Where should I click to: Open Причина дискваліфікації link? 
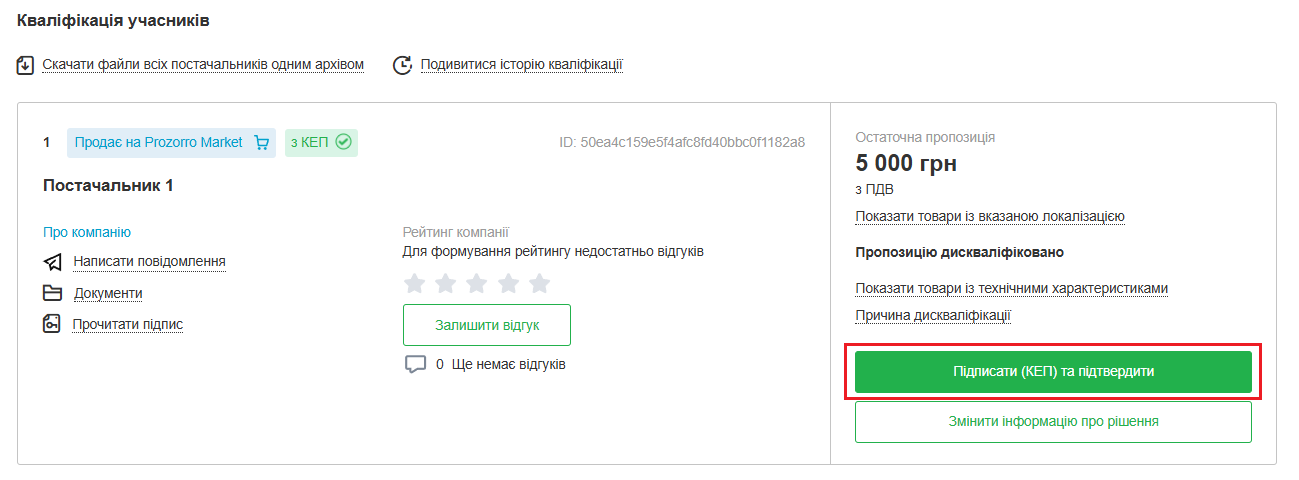933,315
